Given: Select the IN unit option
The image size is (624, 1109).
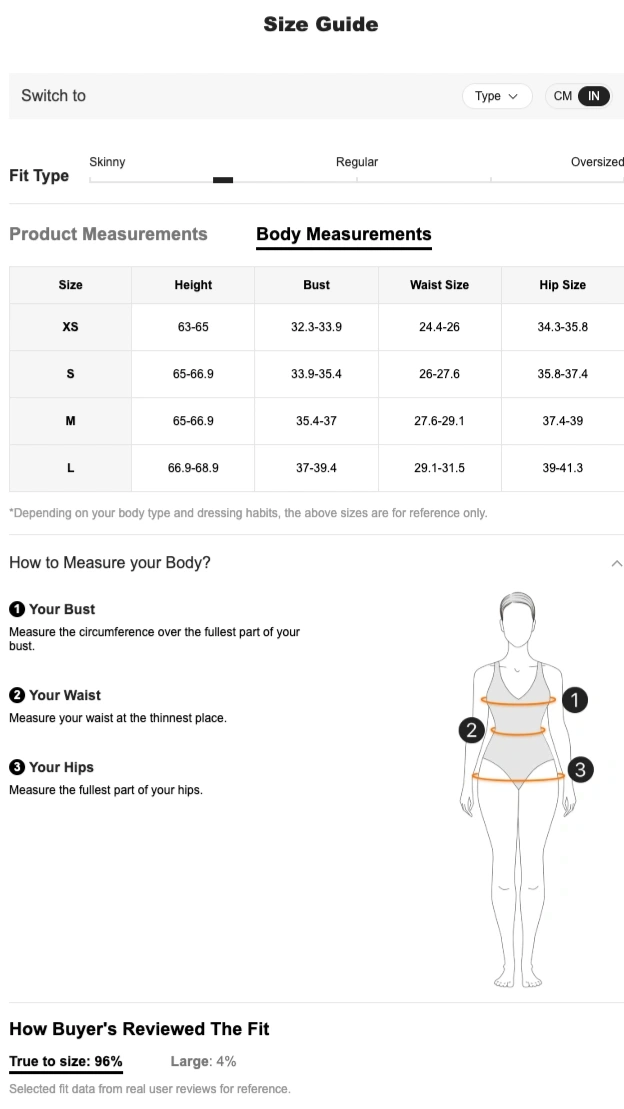Looking at the screenshot, I should point(594,96).
